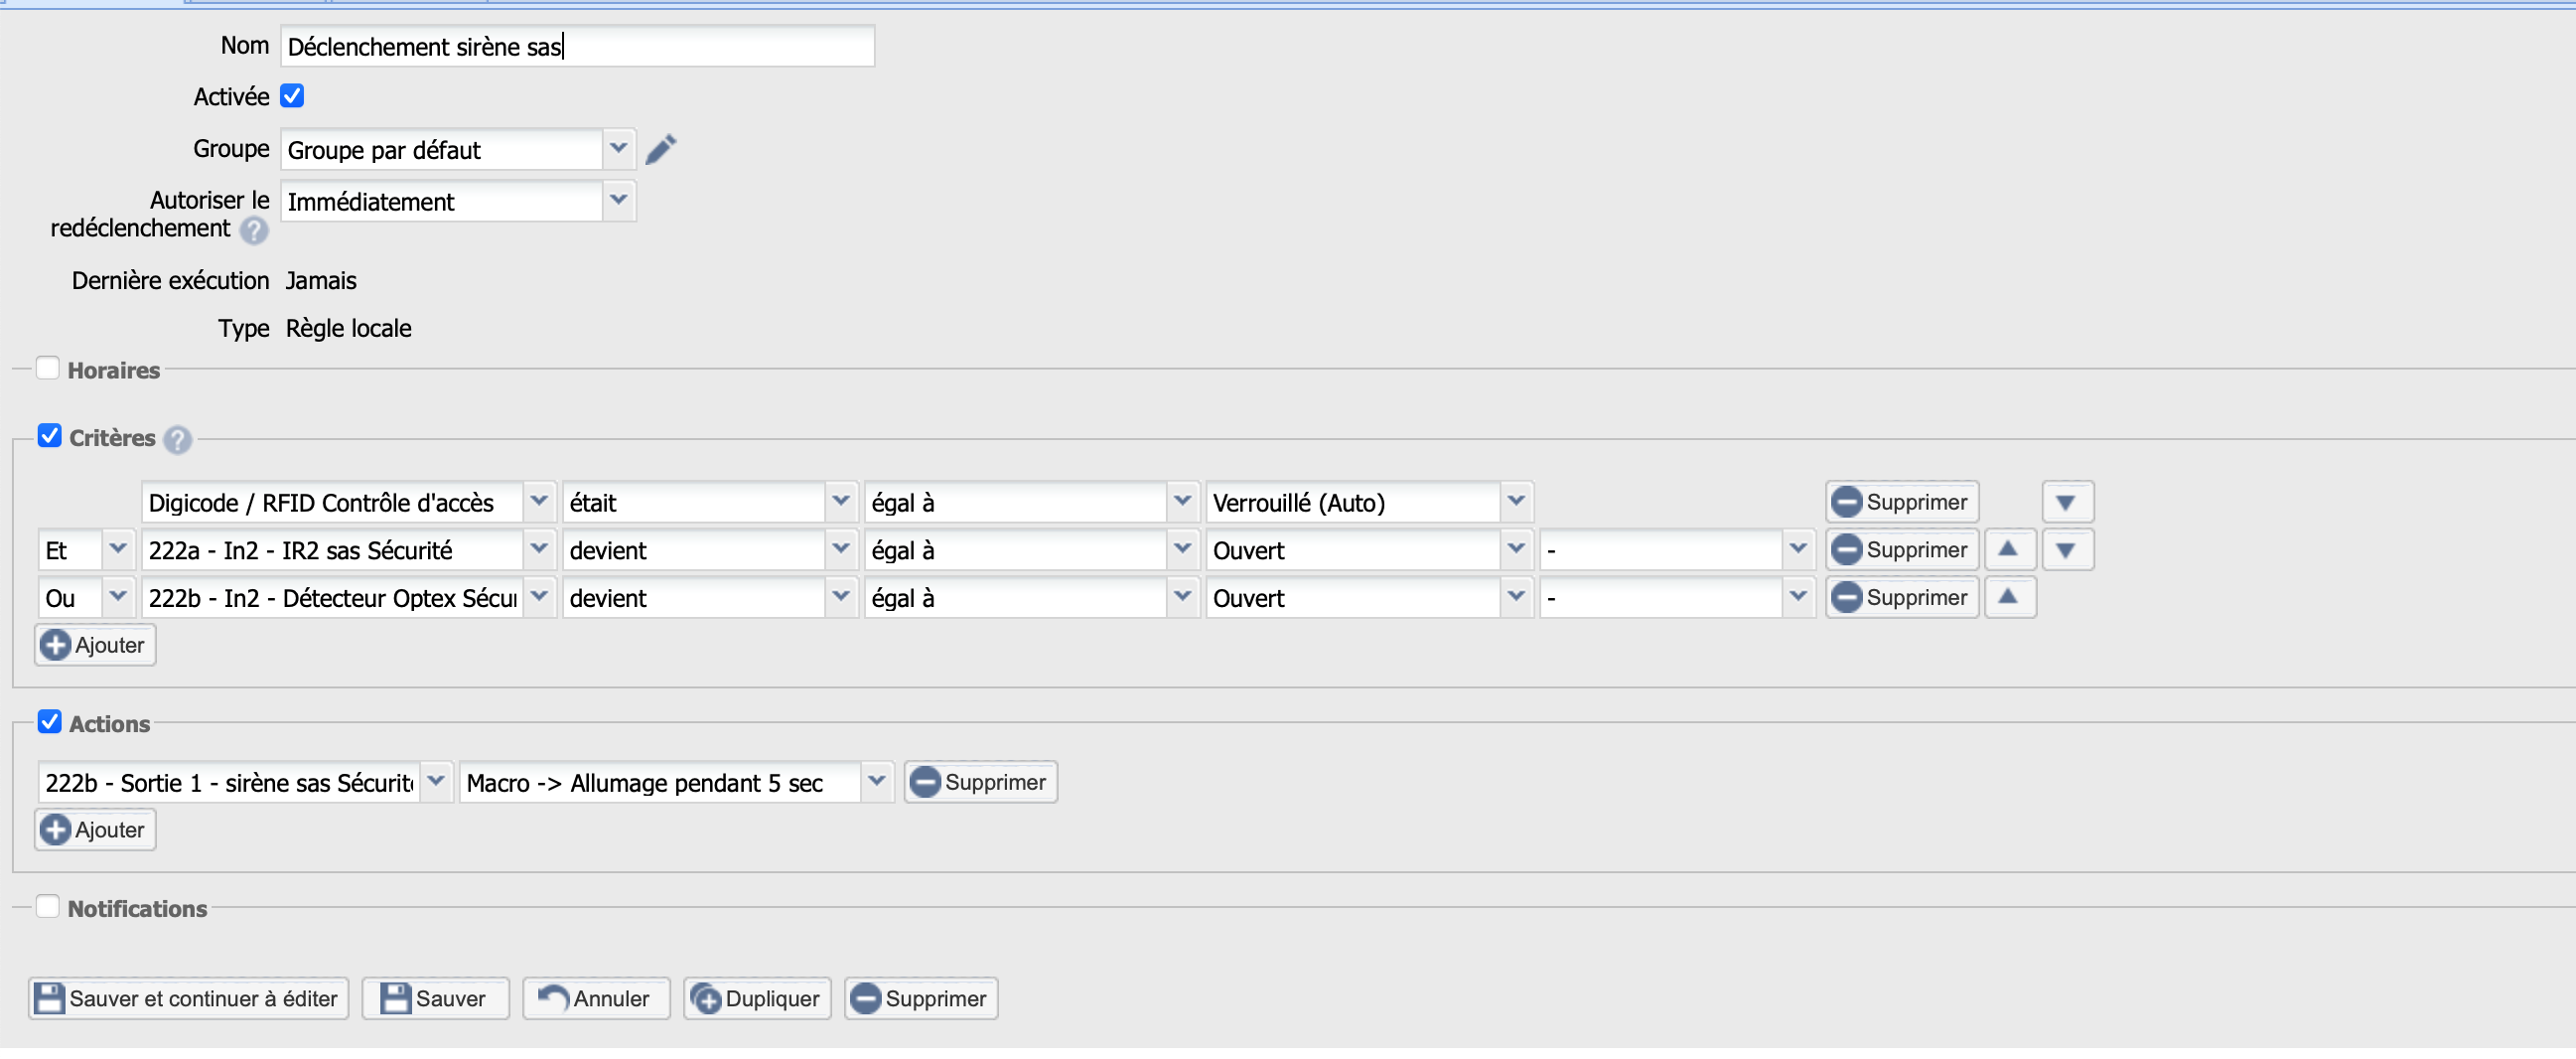
Task: Move the 222b Détecteur Optex criterion up
Action: pyautogui.click(x=2008, y=598)
